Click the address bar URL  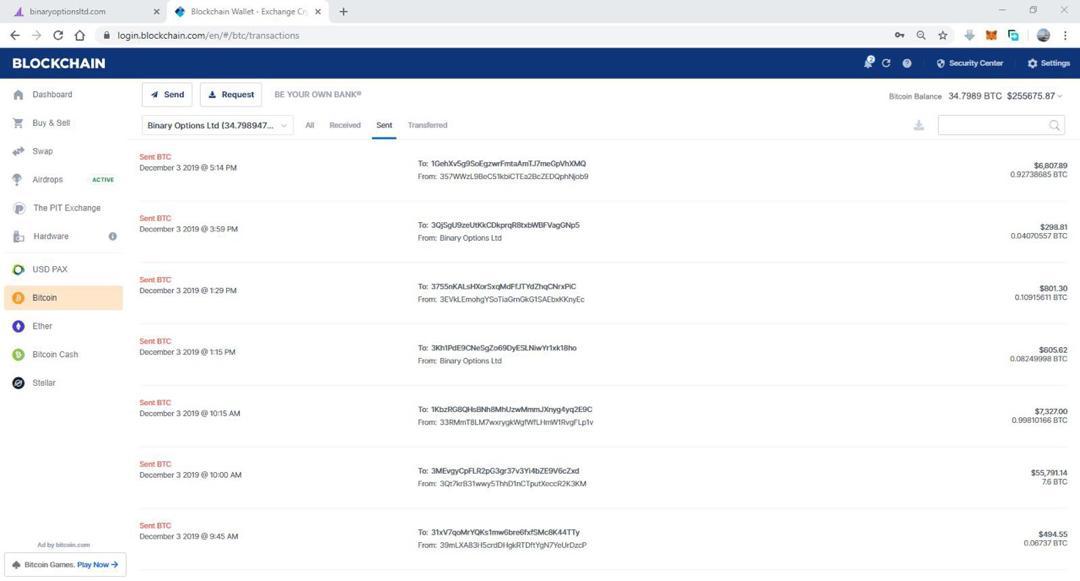[x=208, y=35]
